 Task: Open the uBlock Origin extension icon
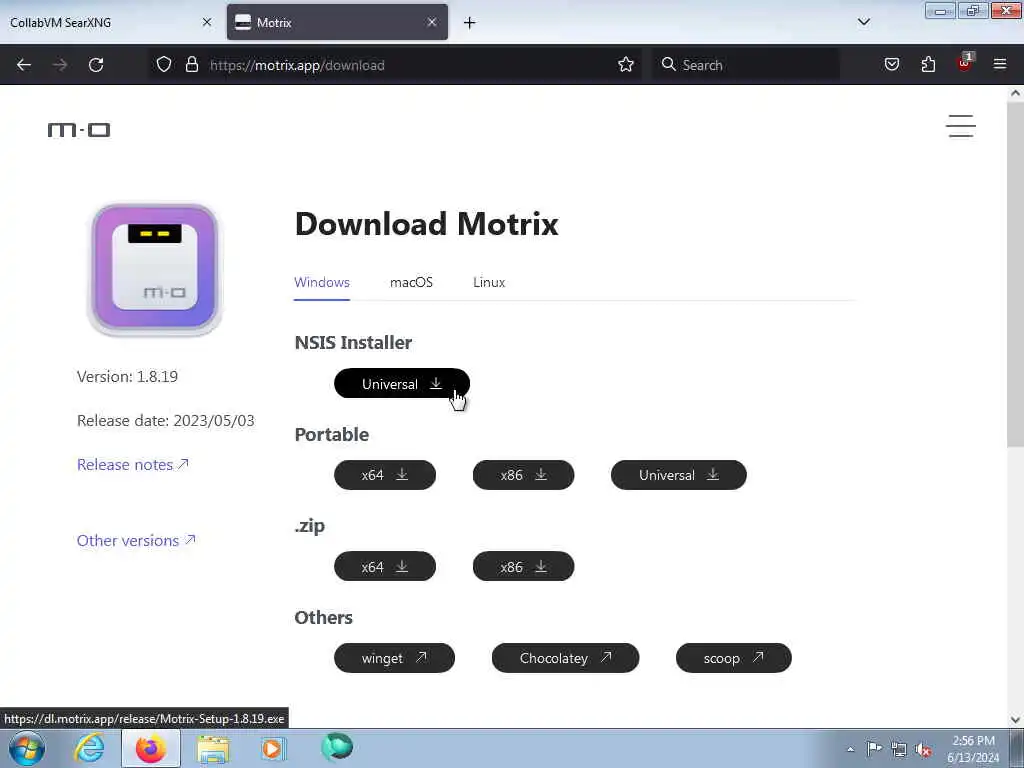[x=965, y=63]
